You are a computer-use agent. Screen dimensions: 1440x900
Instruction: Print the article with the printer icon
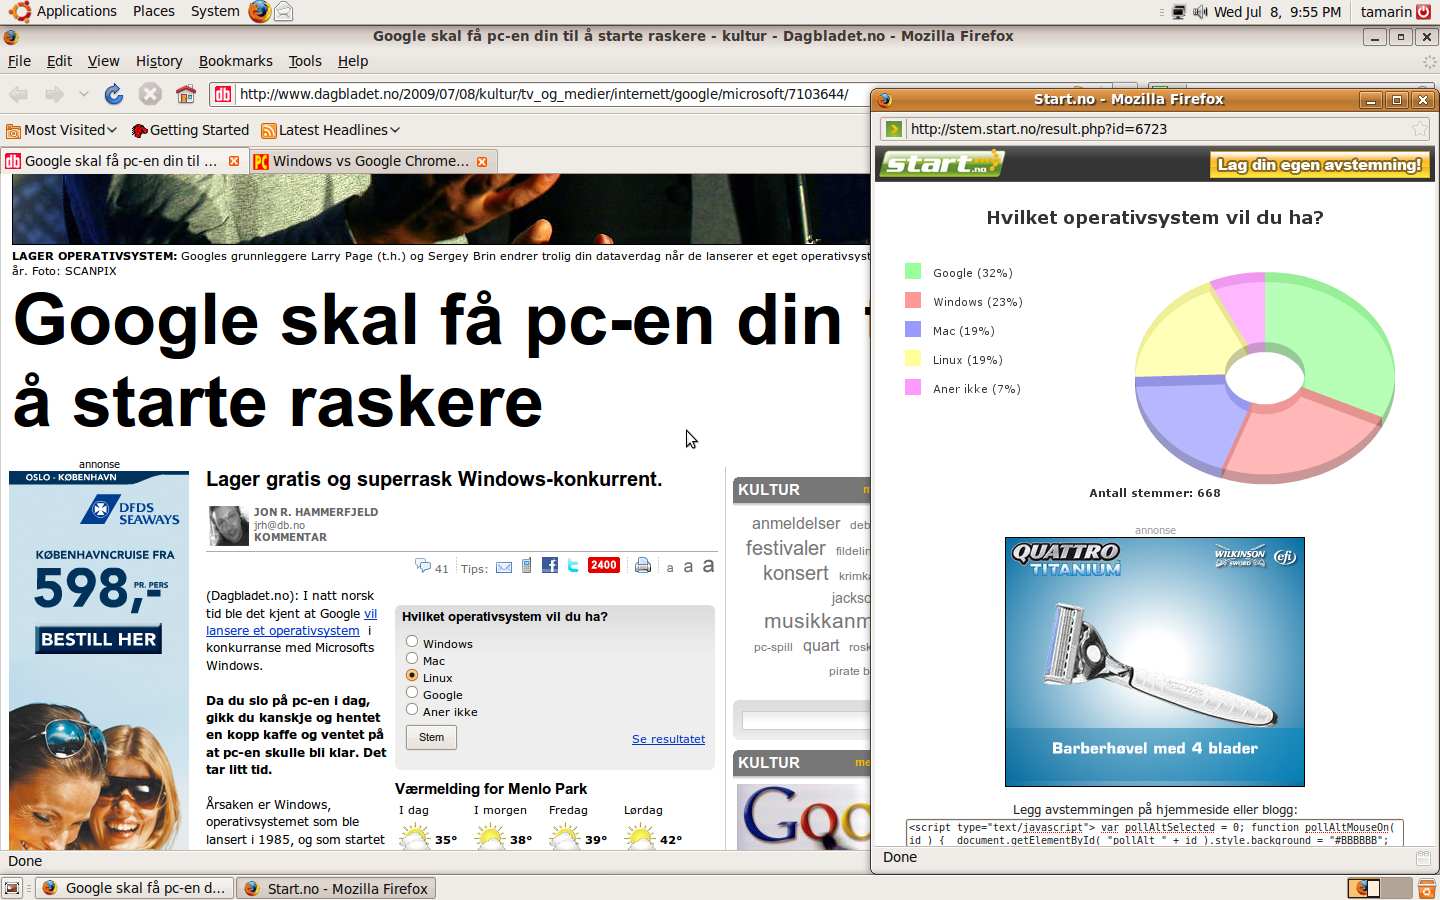(x=643, y=565)
